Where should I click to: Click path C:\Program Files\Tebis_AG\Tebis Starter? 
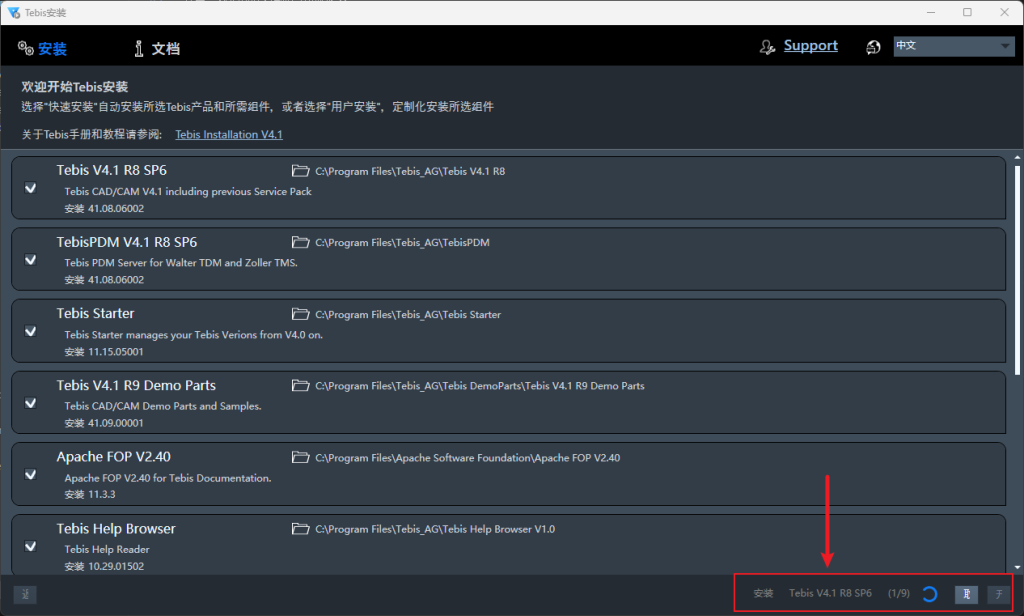tap(408, 315)
